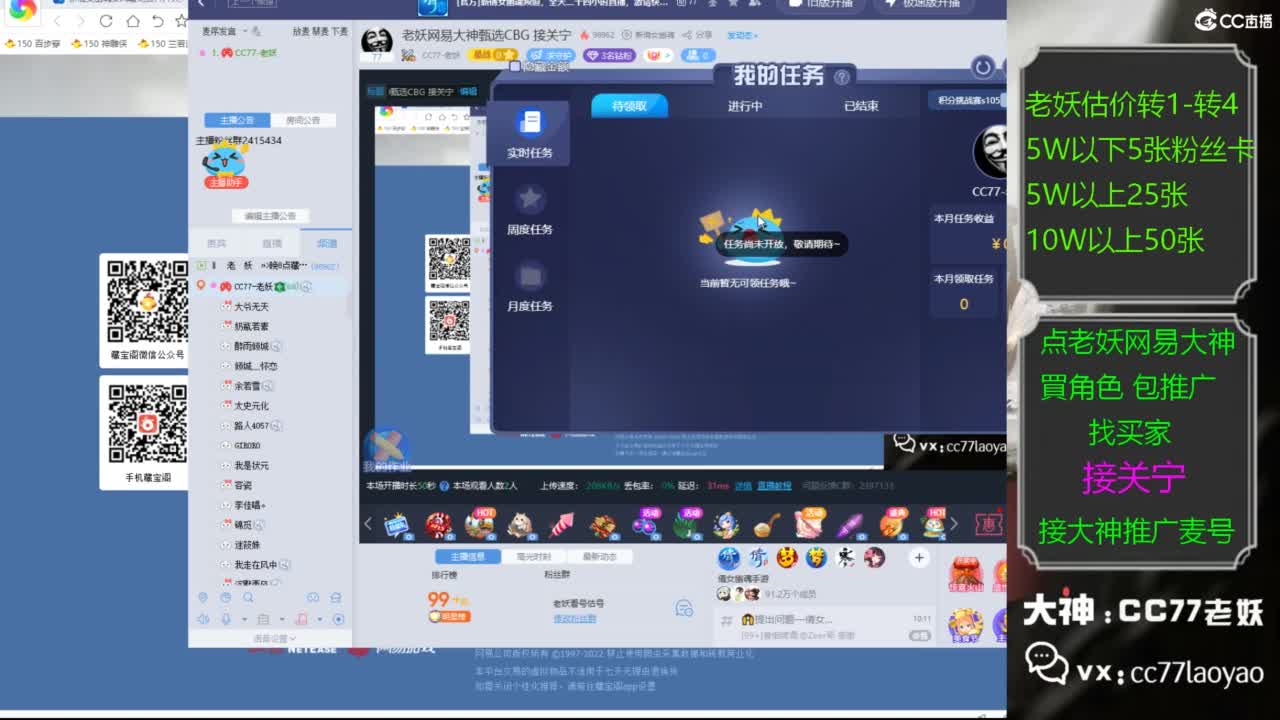Open the 月度任务 monthly tasks section
This screenshot has height=720, width=1280.
(529, 287)
